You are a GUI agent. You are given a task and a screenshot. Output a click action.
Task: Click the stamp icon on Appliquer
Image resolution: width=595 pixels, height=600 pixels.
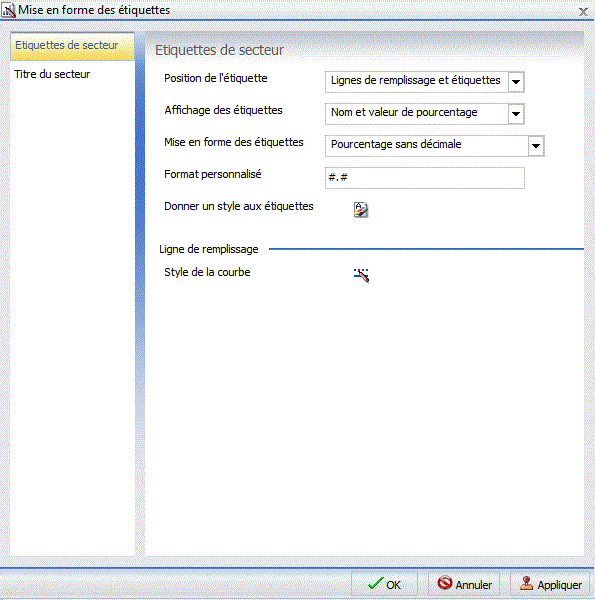click(x=526, y=583)
